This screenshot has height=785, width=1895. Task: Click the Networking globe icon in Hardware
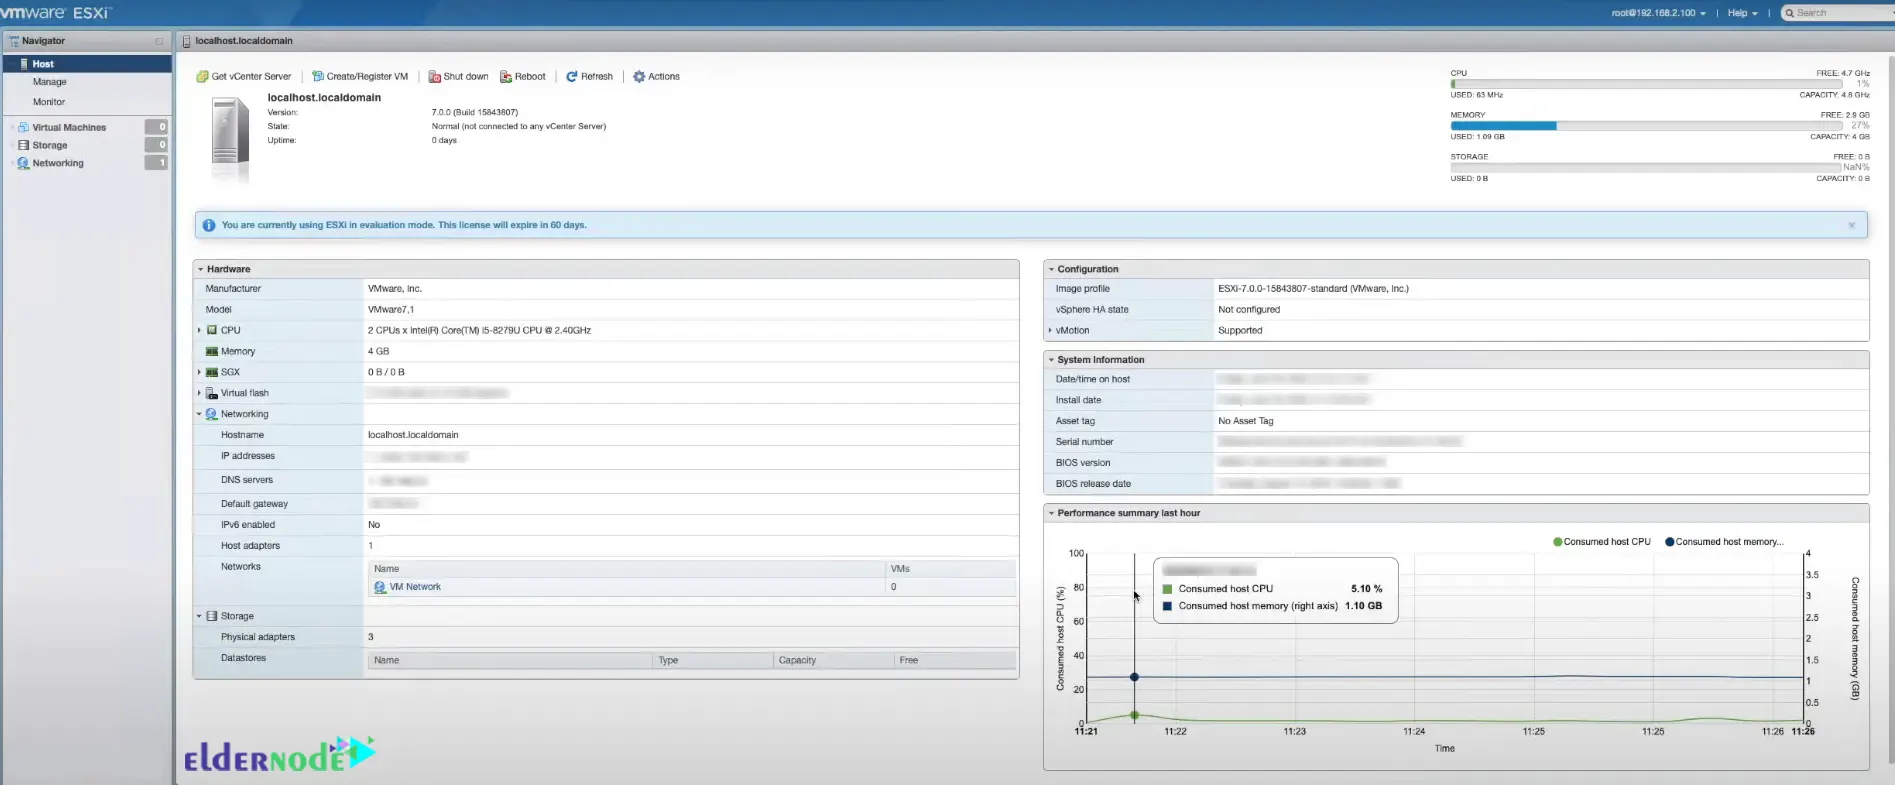tap(212, 414)
